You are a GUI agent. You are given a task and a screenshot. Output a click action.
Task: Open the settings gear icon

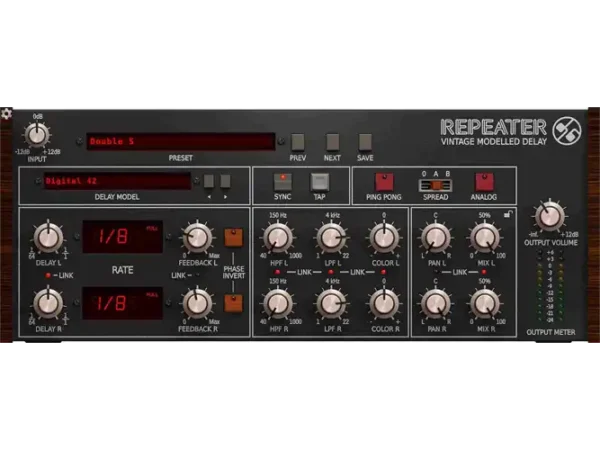(x=7, y=114)
